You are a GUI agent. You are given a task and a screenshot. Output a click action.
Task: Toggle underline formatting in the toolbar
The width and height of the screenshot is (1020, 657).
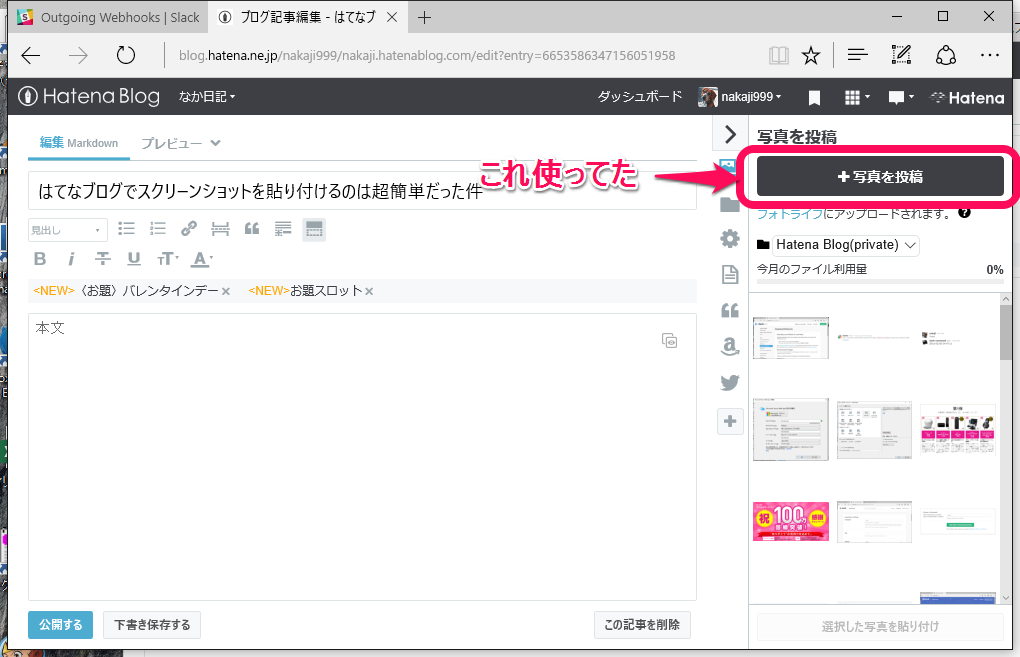tap(132, 258)
